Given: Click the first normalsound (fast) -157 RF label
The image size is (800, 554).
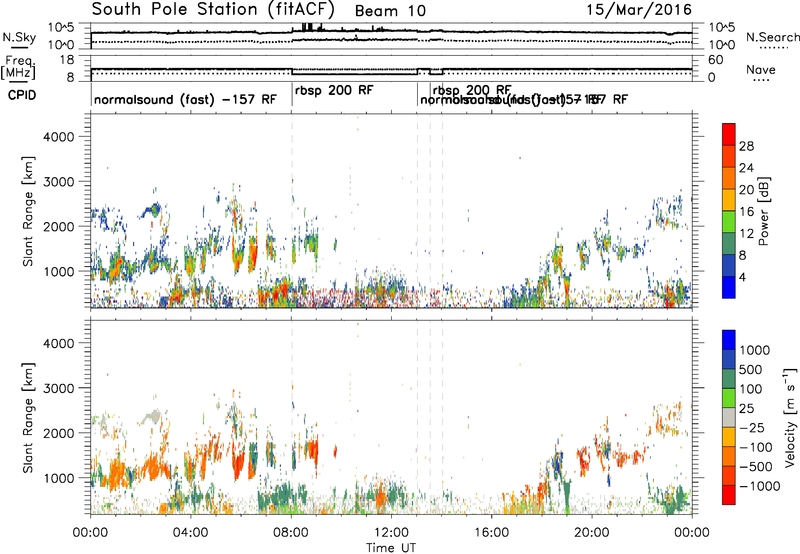Looking at the screenshot, I should pos(185,99).
